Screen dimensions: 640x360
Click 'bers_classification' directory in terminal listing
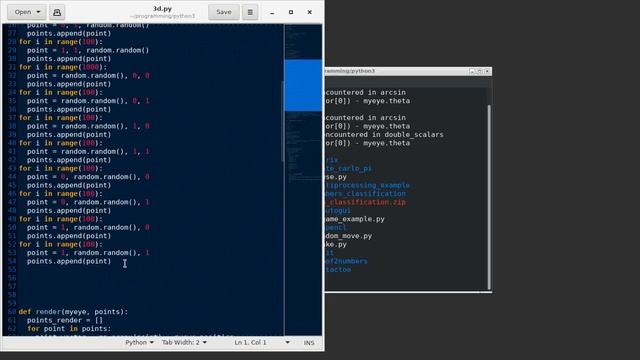[x=365, y=194]
